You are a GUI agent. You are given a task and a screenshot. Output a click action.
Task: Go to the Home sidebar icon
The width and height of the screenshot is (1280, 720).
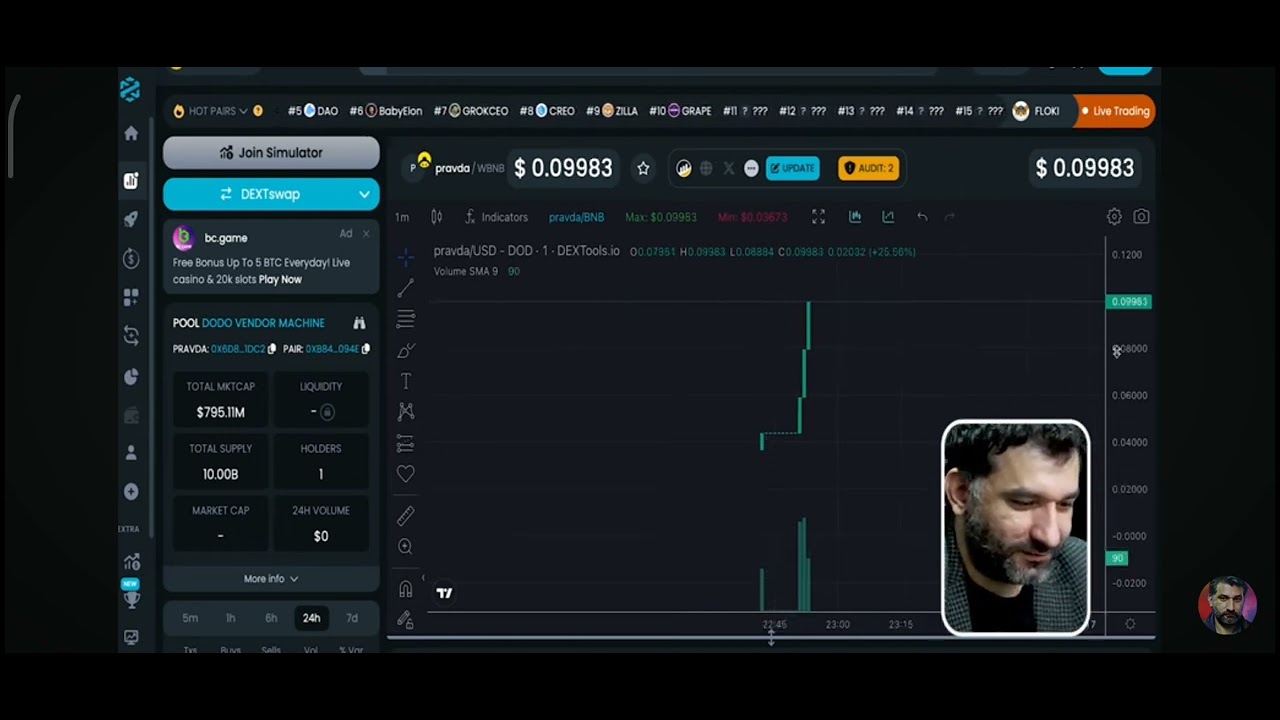[131, 133]
